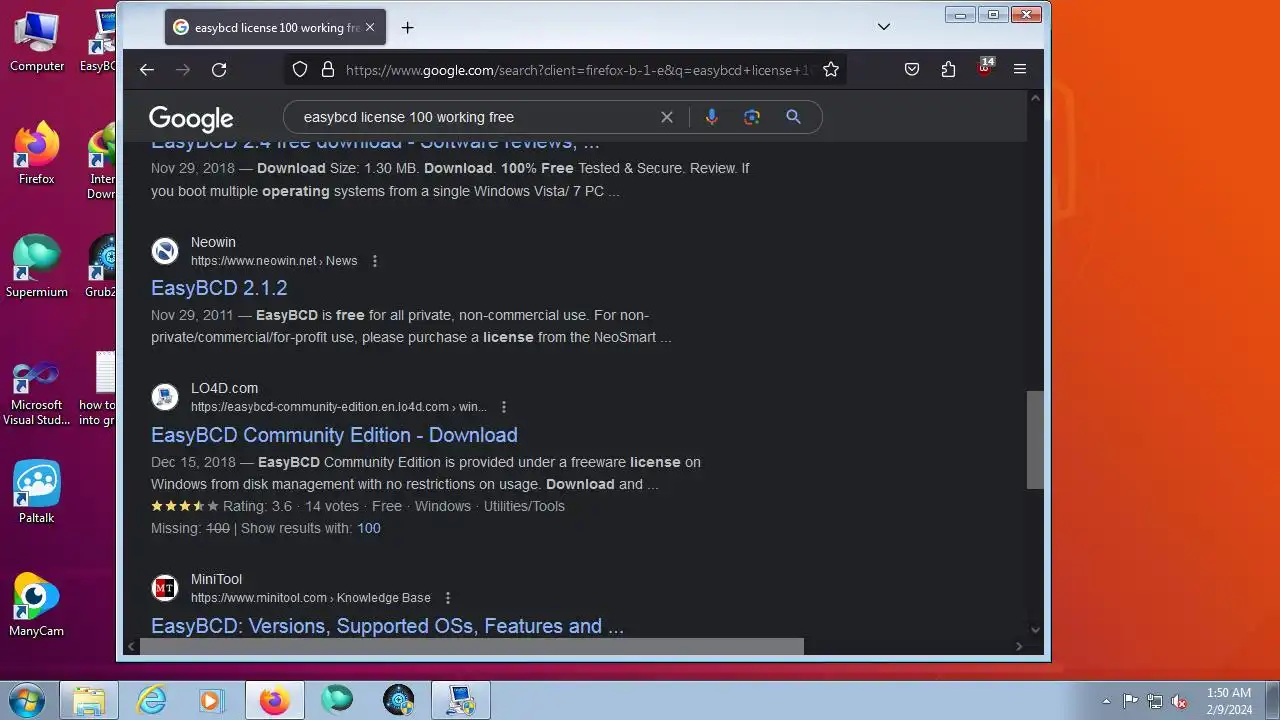This screenshot has width=1280, height=720.
Task: Open the Pocket save icon
Action: pyautogui.click(x=912, y=70)
